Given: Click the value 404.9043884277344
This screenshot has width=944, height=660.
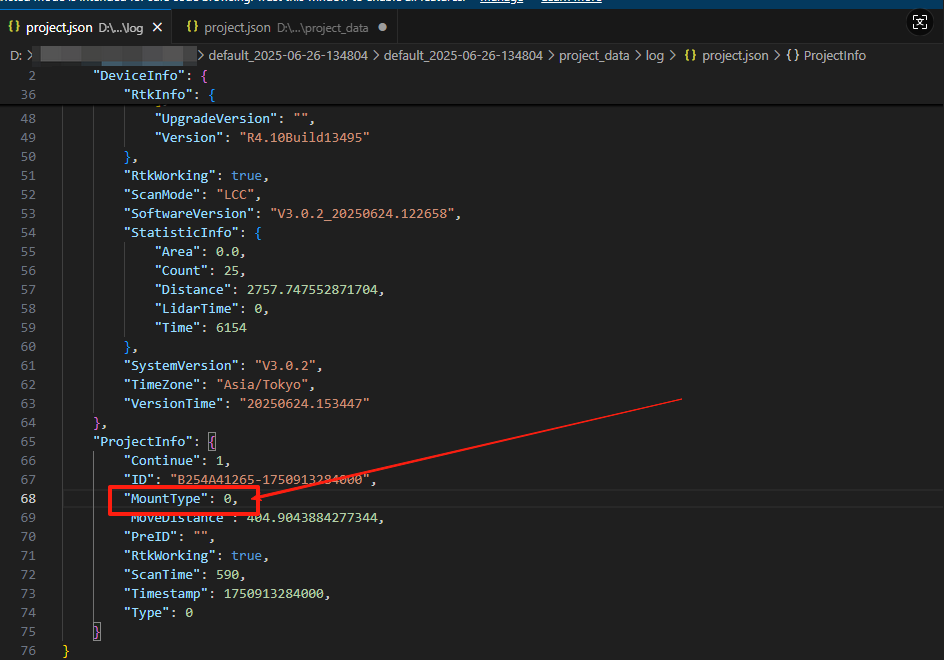Looking at the screenshot, I should point(311,517).
